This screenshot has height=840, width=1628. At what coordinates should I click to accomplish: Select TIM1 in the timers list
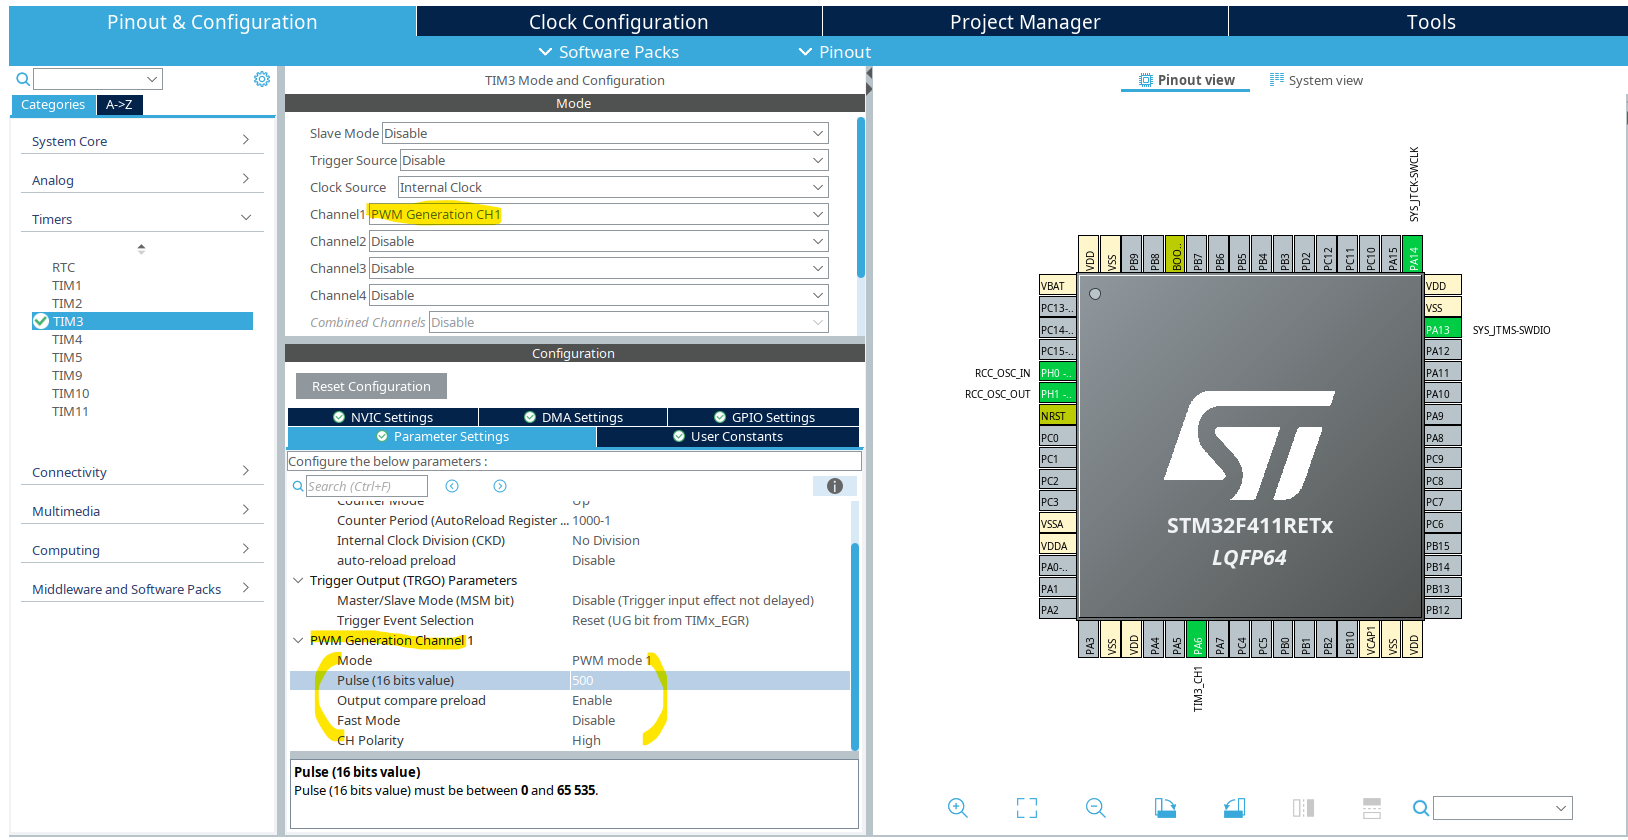pos(67,285)
